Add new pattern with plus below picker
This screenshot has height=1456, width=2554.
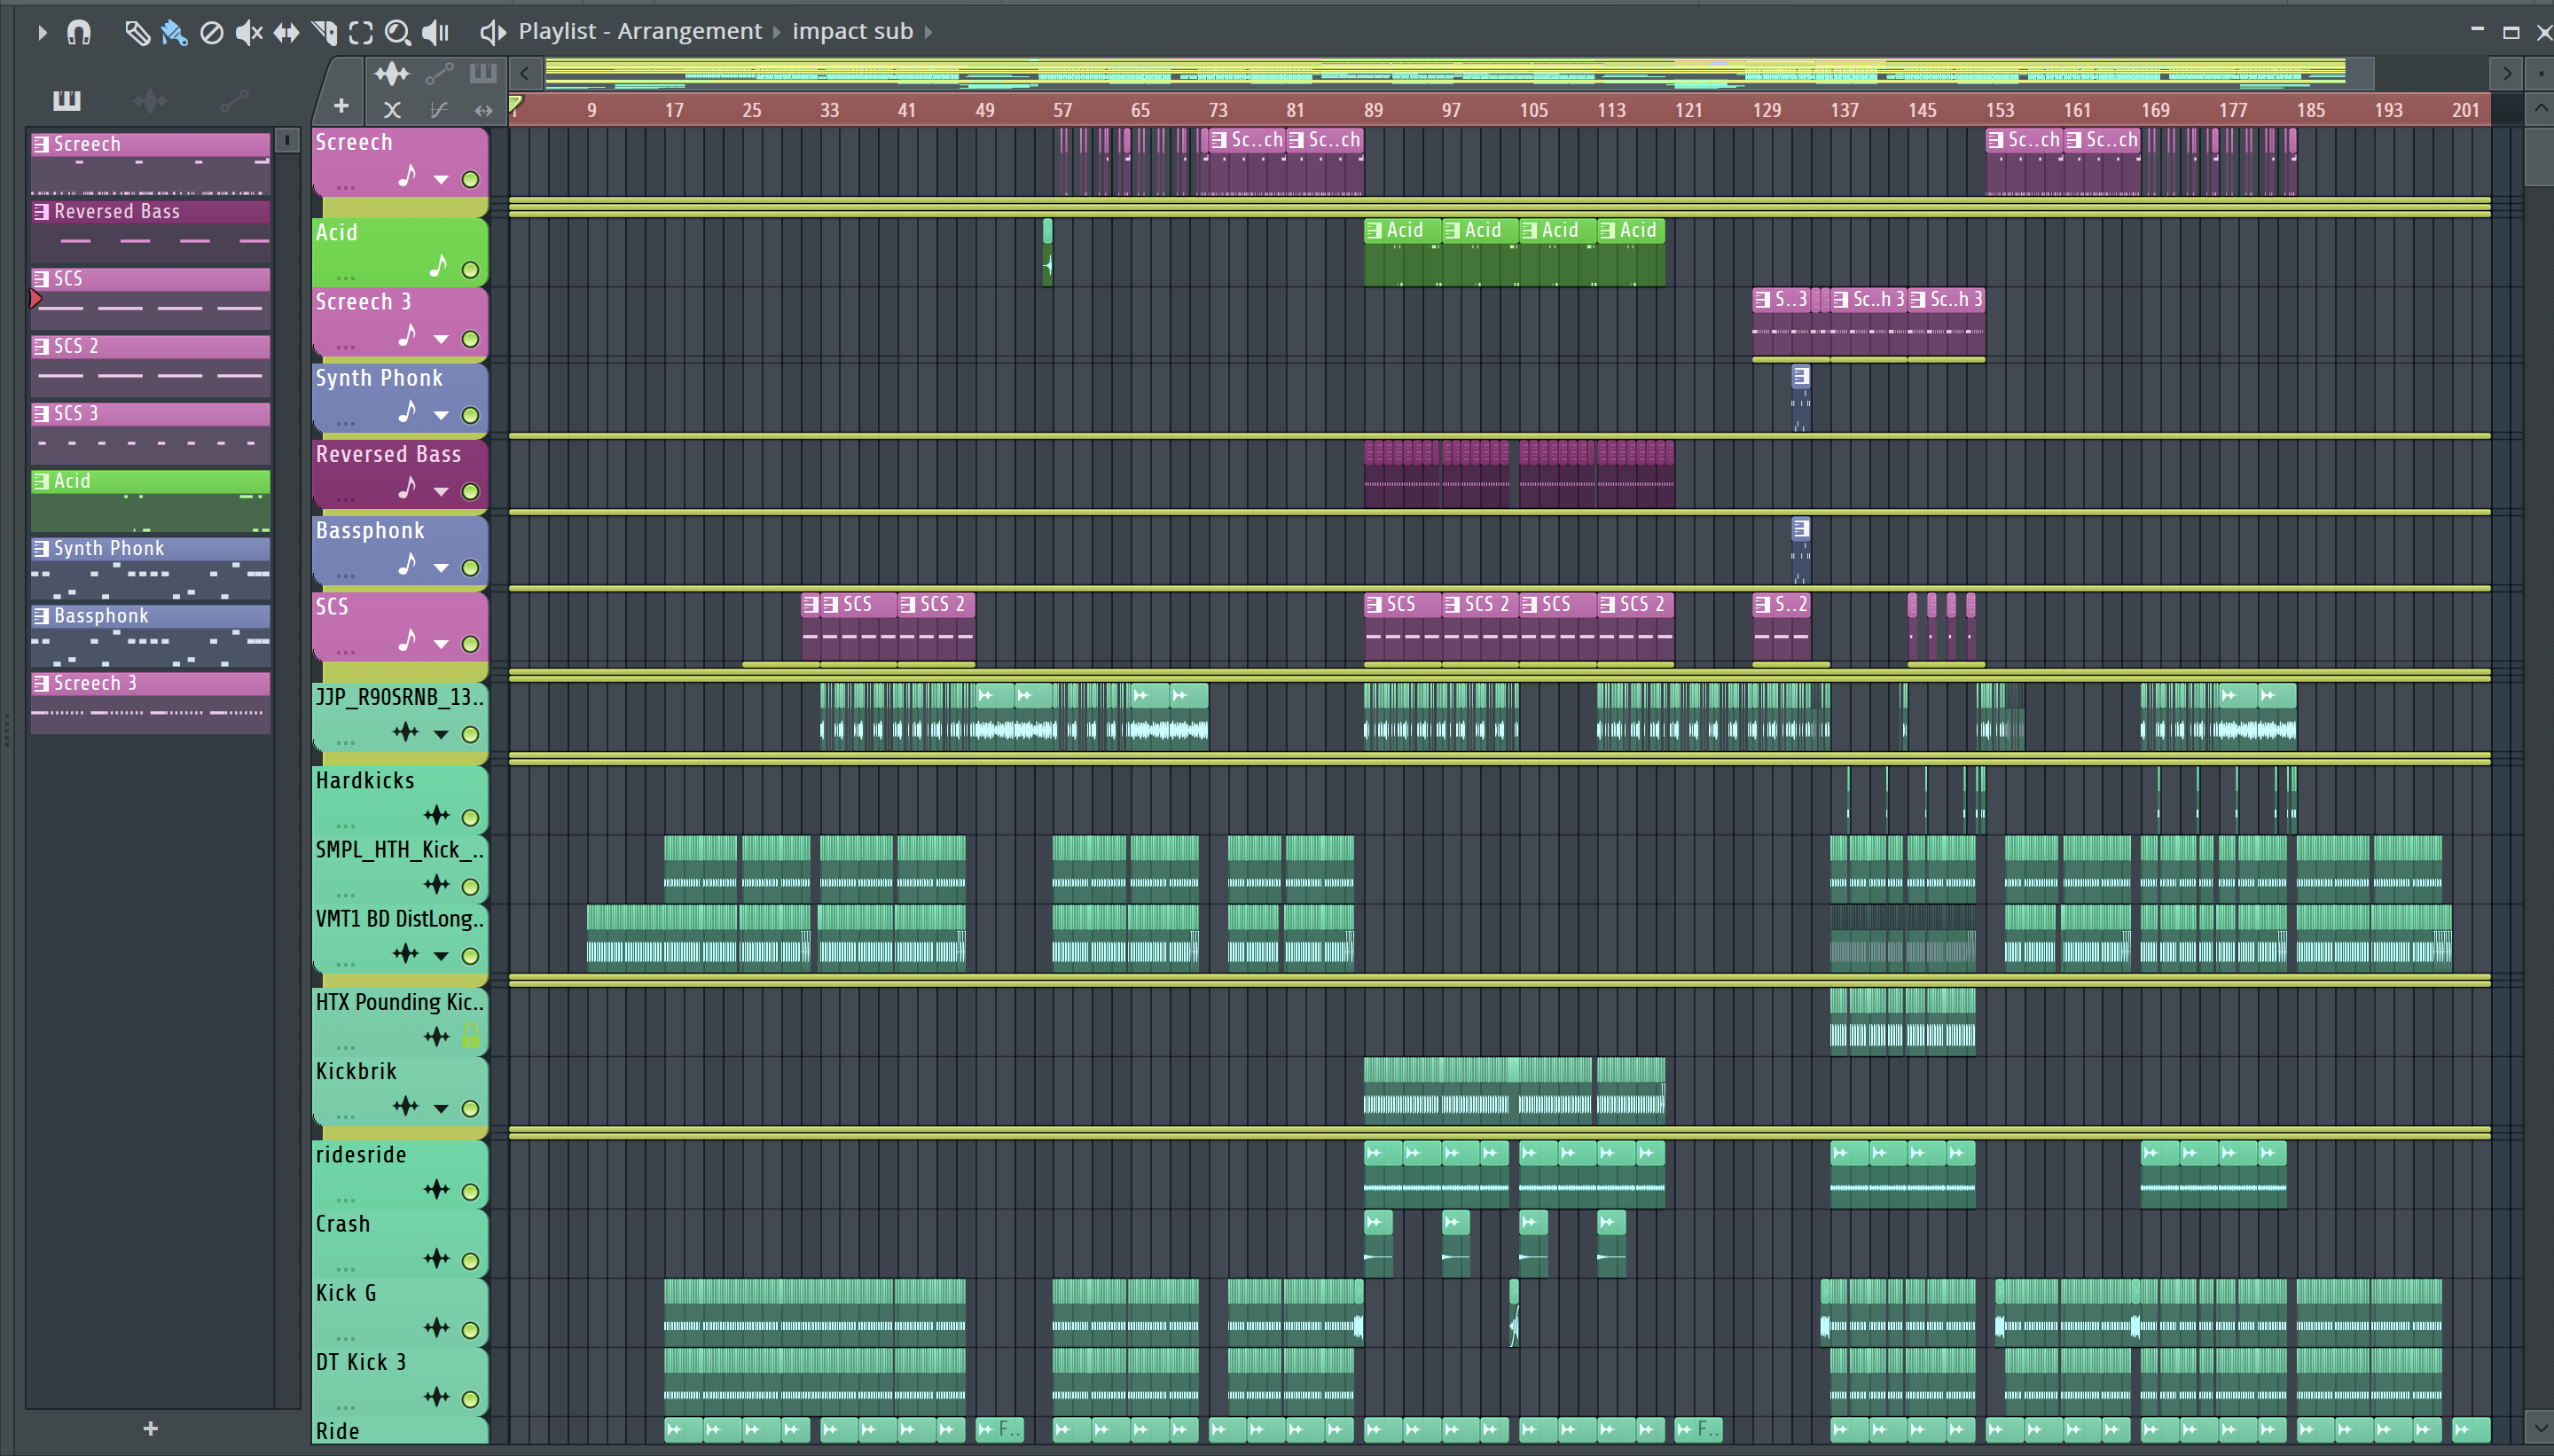[x=150, y=1428]
